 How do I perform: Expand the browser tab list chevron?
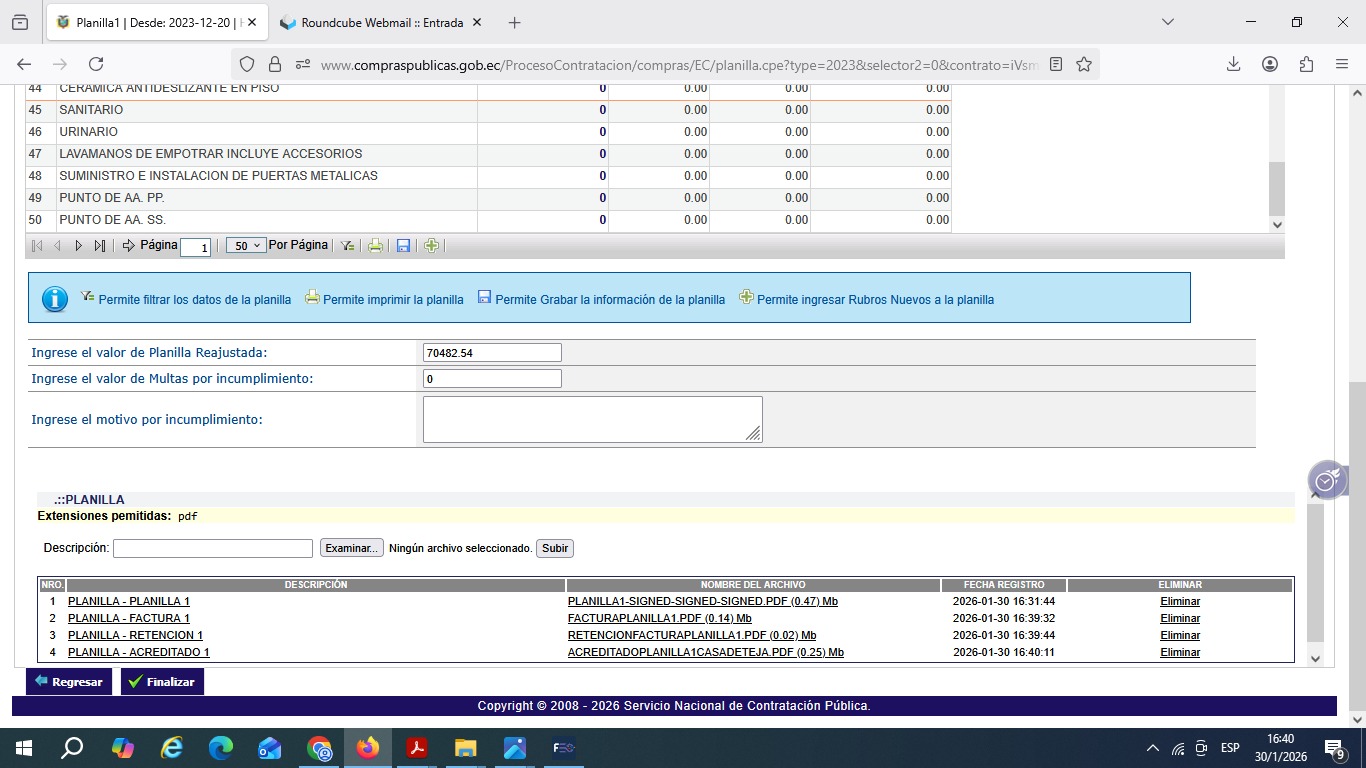click(1167, 22)
